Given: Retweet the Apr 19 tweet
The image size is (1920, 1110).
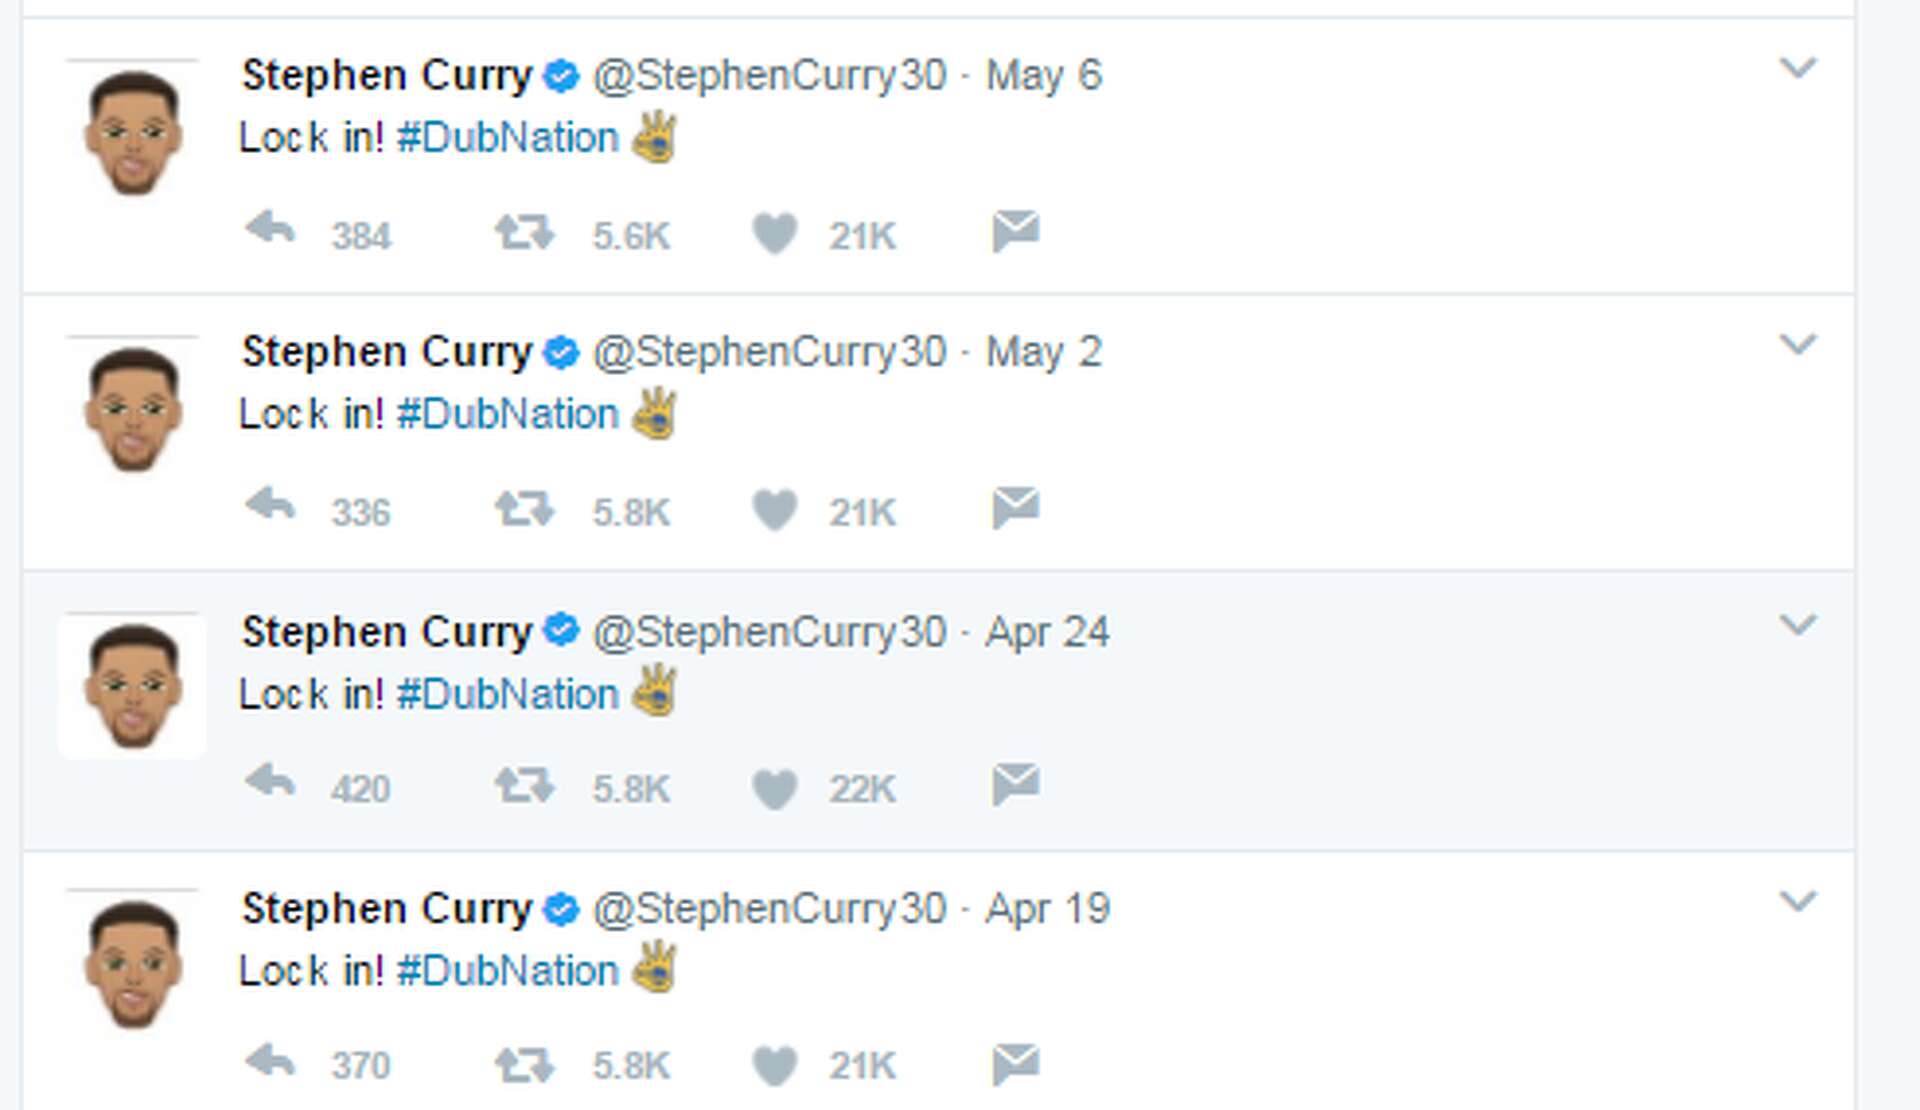Looking at the screenshot, I should click(x=529, y=1063).
